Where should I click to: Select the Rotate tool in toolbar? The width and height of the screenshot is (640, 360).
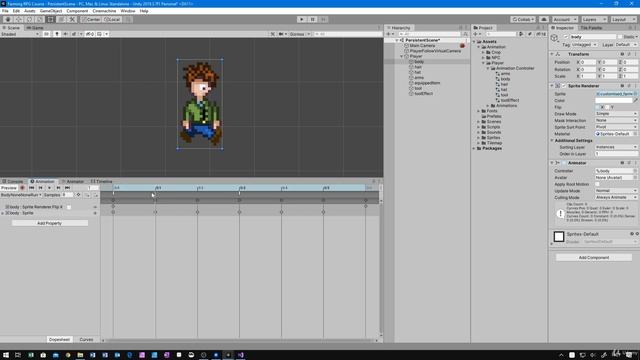pyautogui.click(x=29, y=19)
